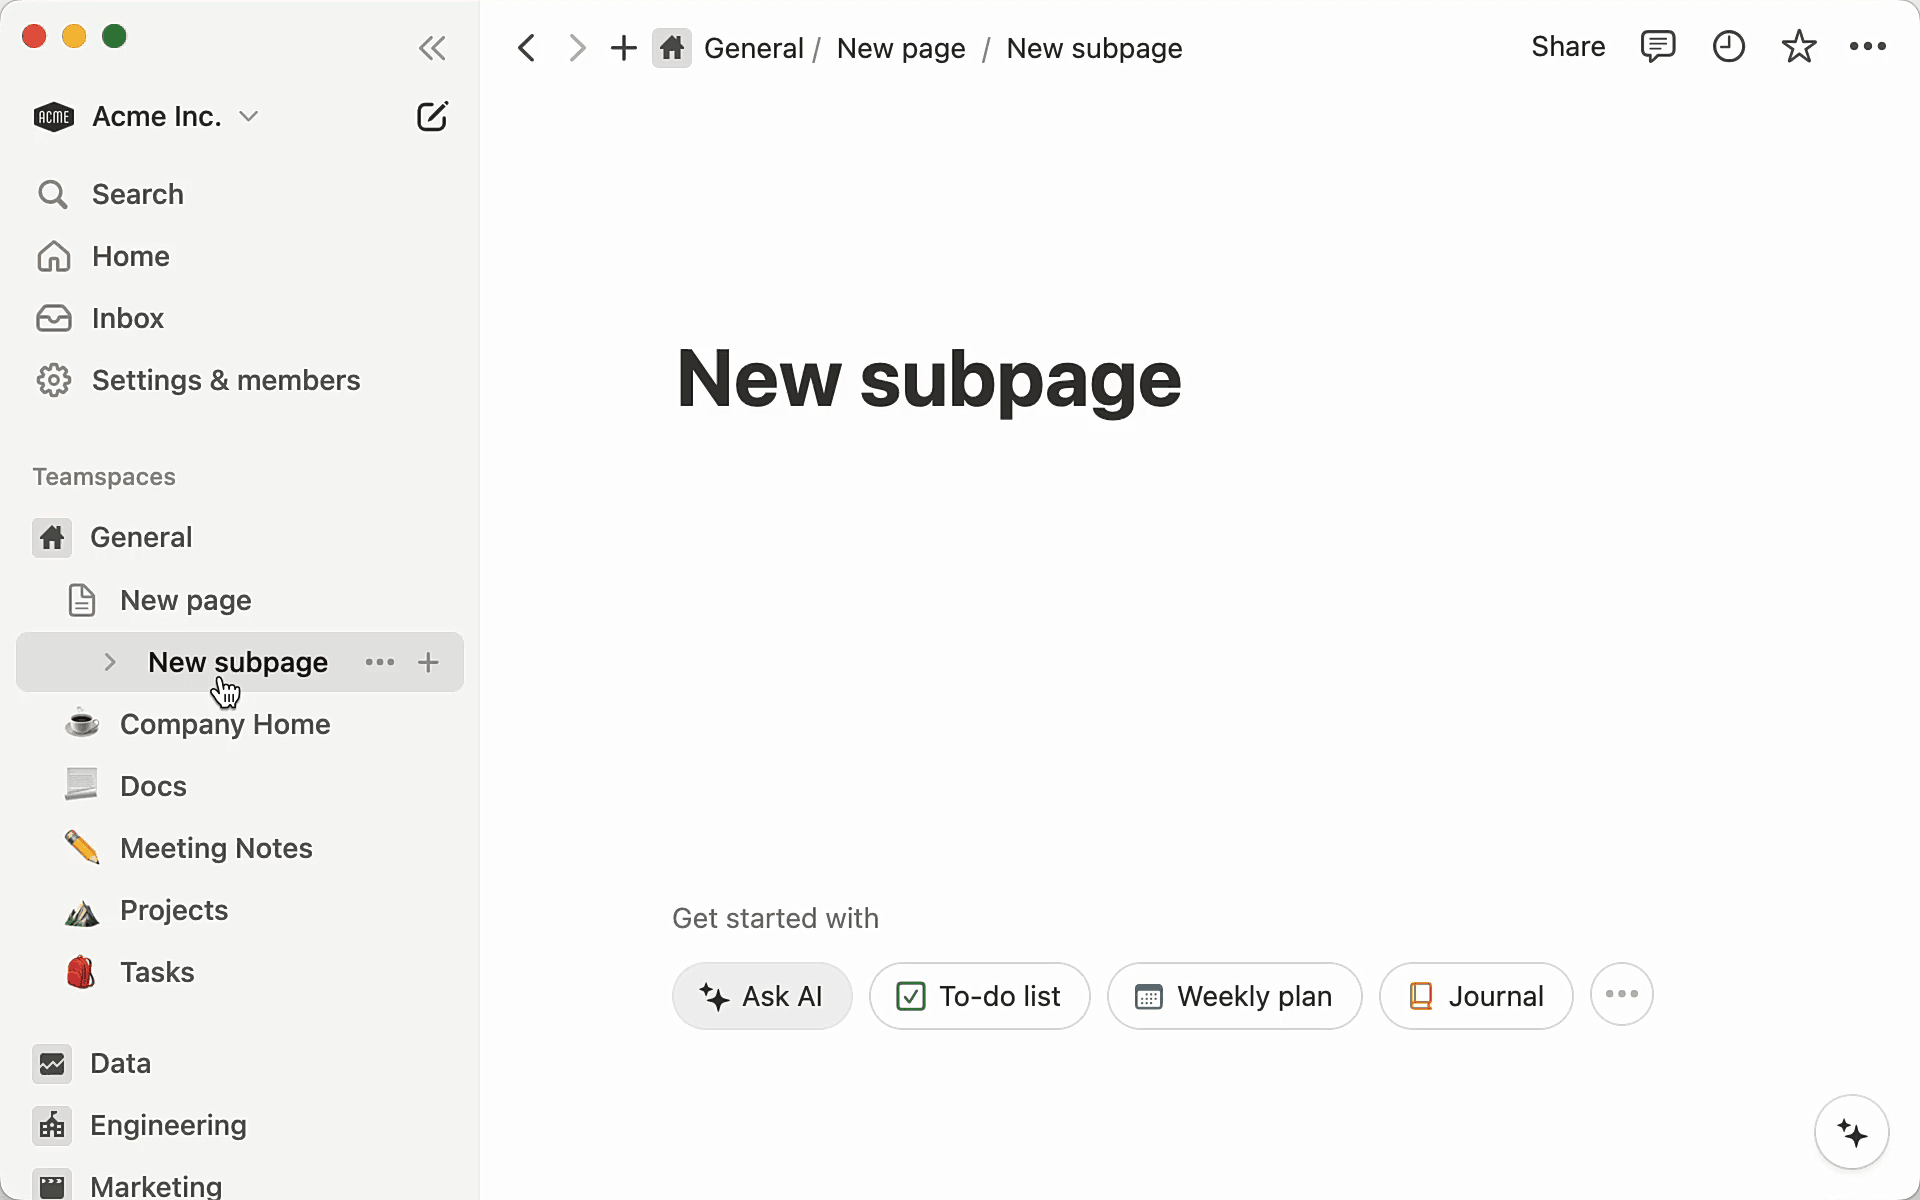Image resolution: width=1920 pixels, height=1200 pixels.
Task: Click the General breadcrumb
Action: pyautogui.click(x=754, y=48)
